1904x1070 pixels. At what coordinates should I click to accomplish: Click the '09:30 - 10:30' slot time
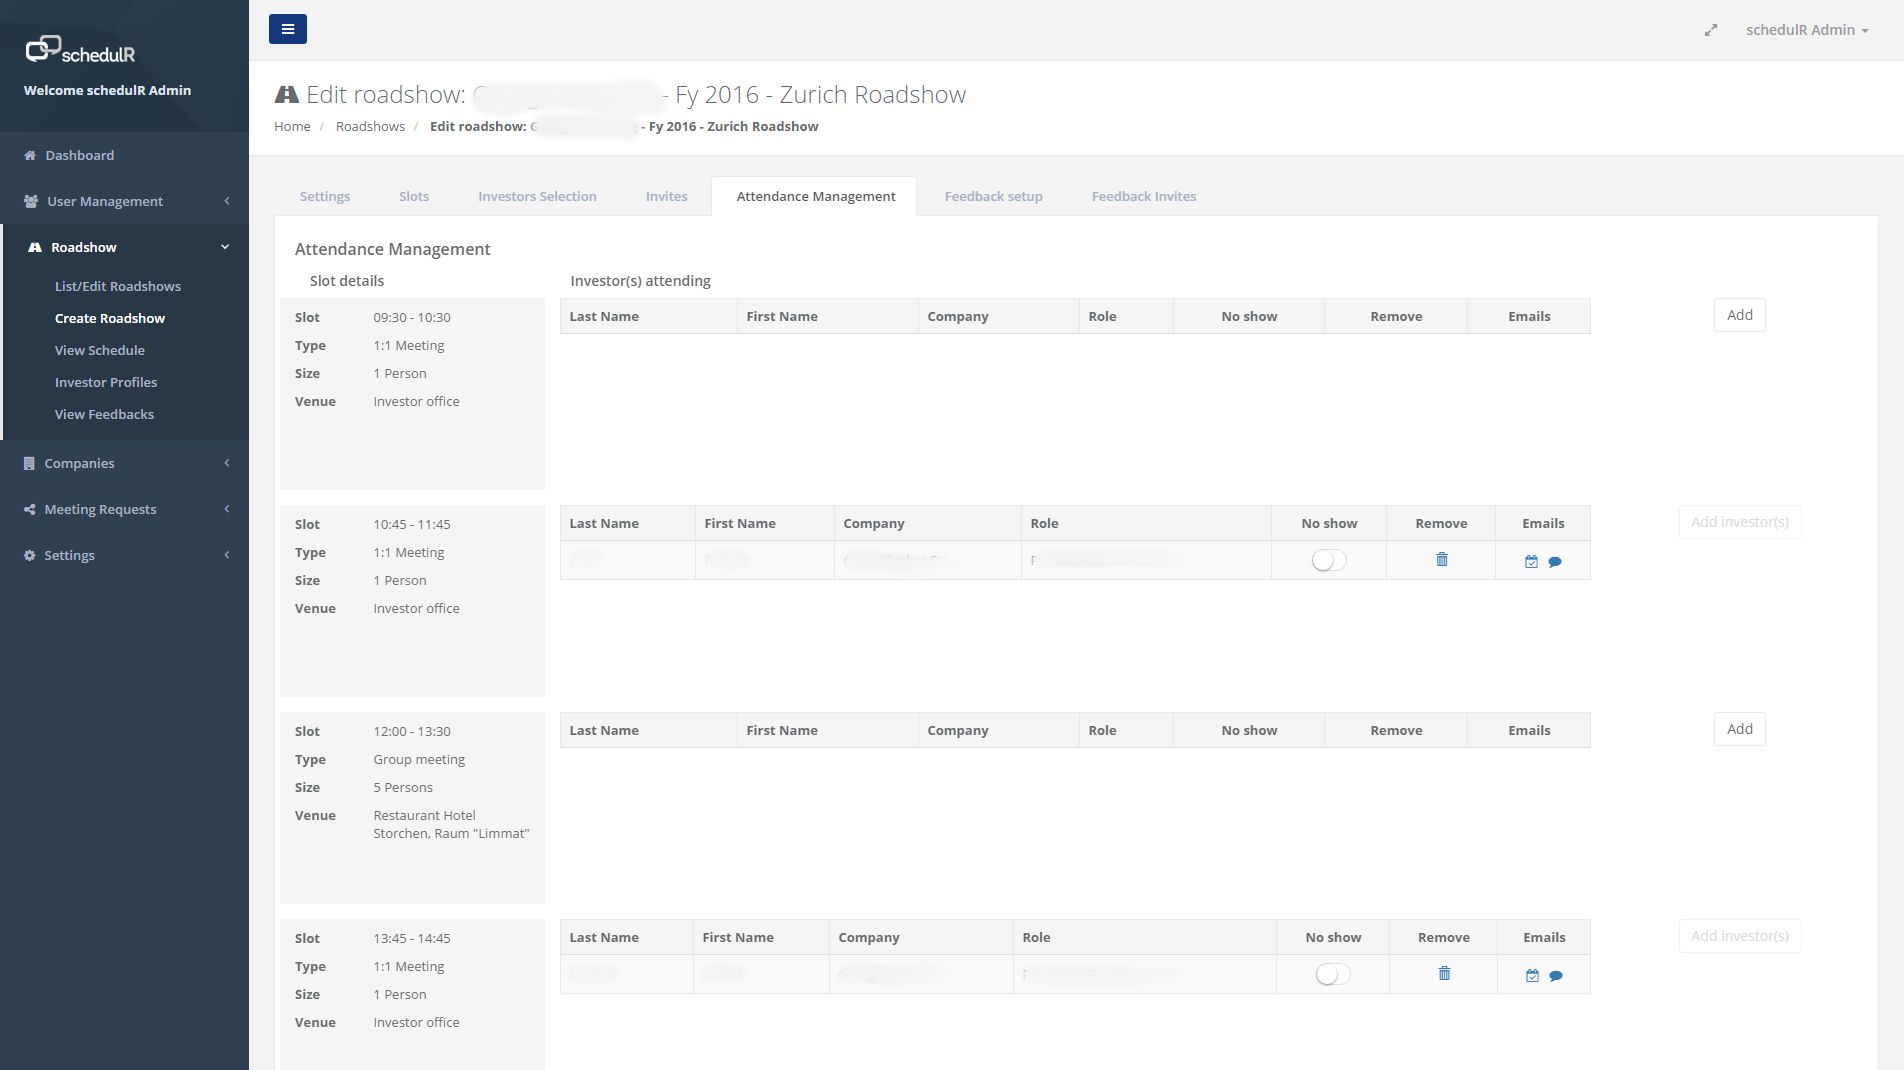pos(412,317)
